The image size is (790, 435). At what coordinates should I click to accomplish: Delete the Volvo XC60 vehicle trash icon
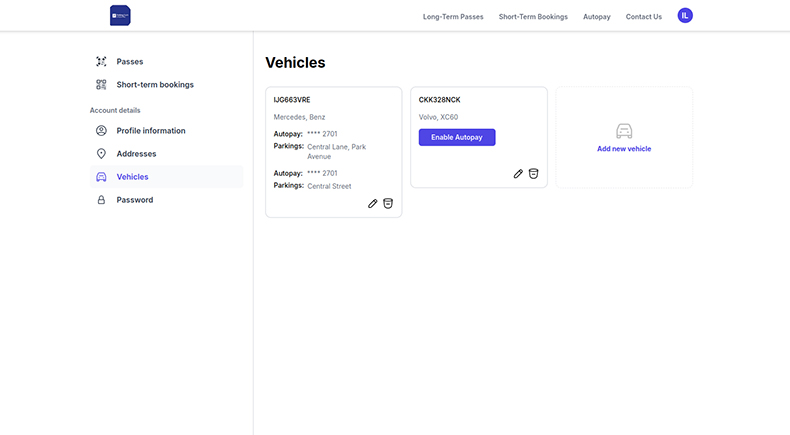534,173
